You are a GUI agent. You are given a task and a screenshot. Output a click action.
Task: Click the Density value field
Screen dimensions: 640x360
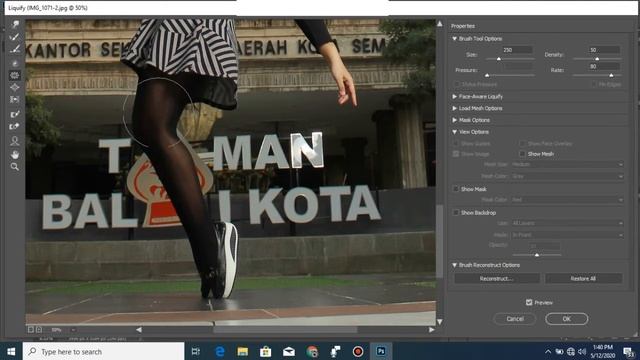604,50
